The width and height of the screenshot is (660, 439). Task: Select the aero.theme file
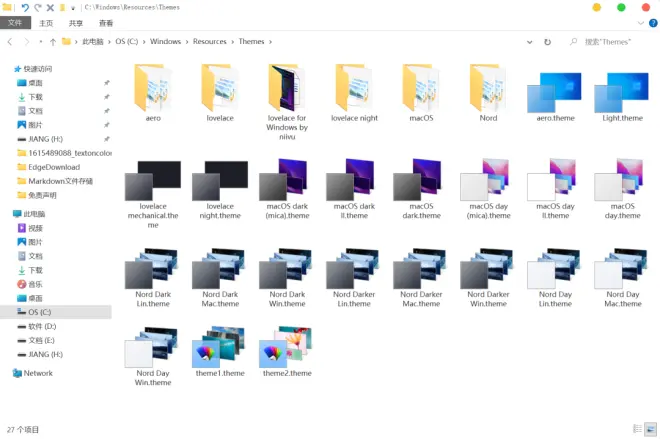(x=555, y=97)
